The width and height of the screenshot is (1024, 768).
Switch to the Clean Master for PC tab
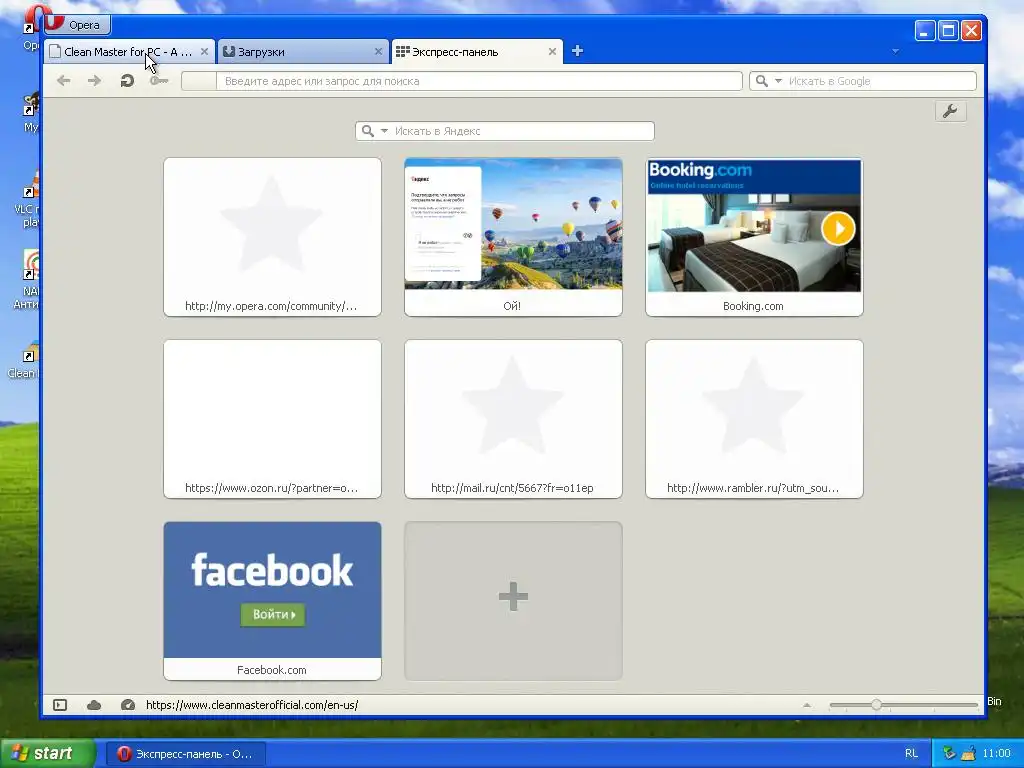129,52
